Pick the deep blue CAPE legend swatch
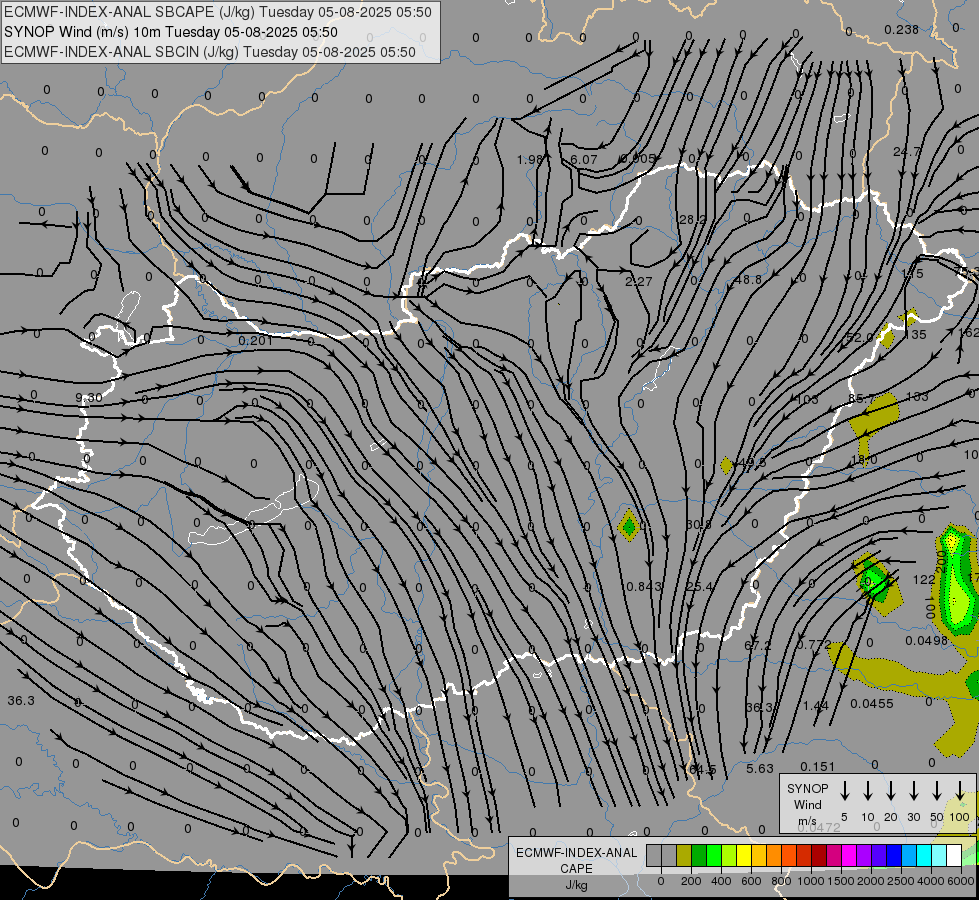 (x=893, y=855)
